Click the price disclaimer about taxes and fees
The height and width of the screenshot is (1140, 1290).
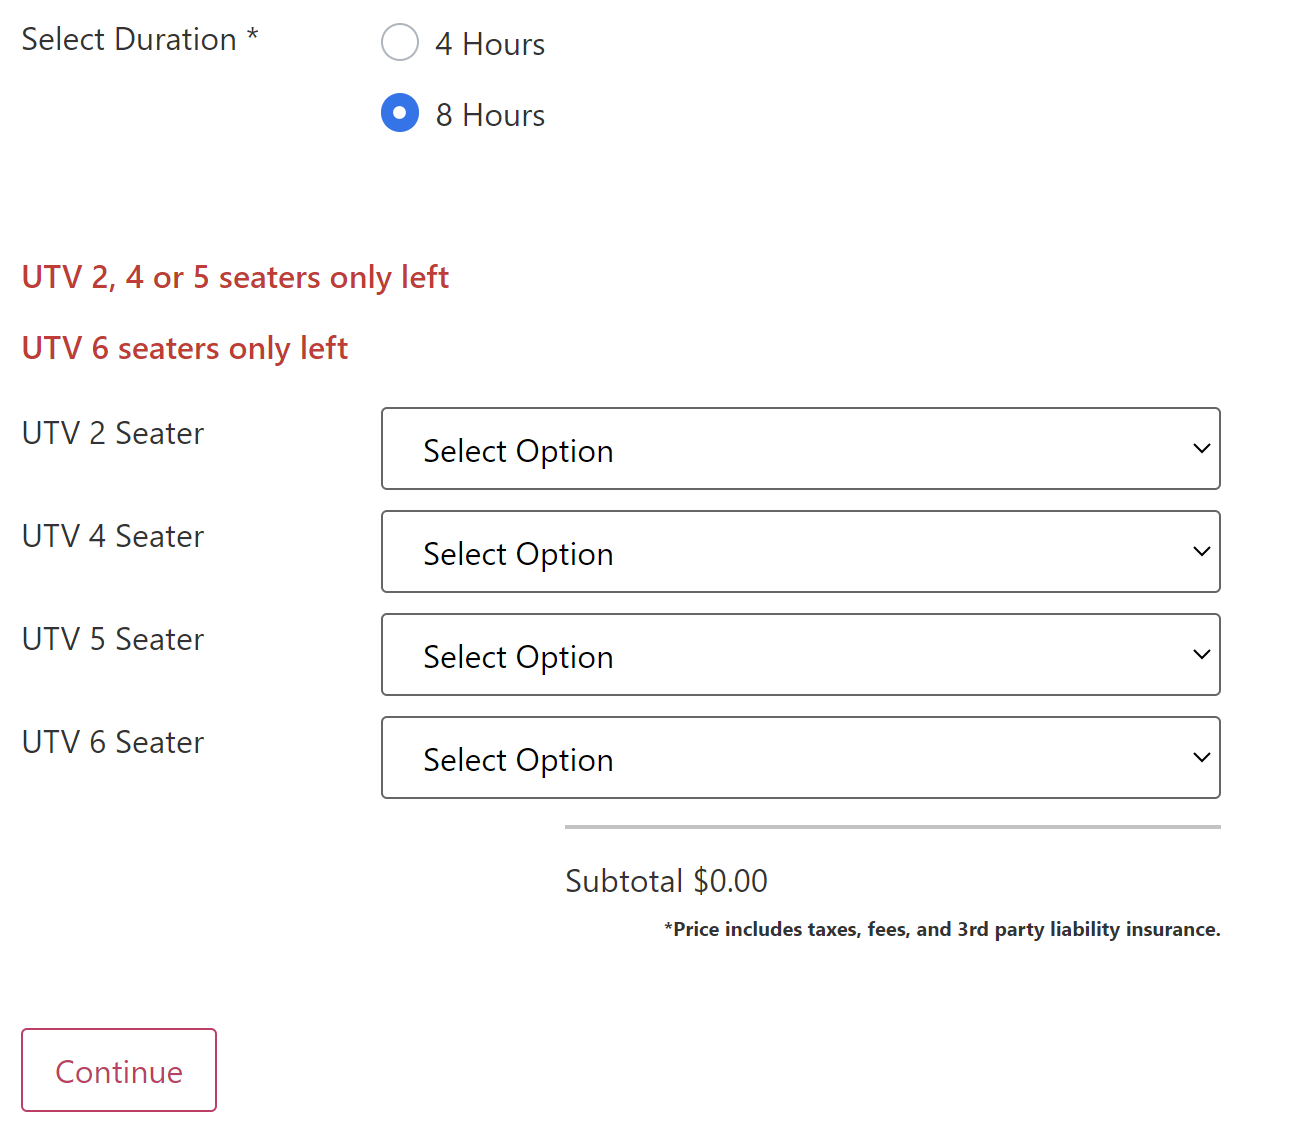[x=942, y=929]
